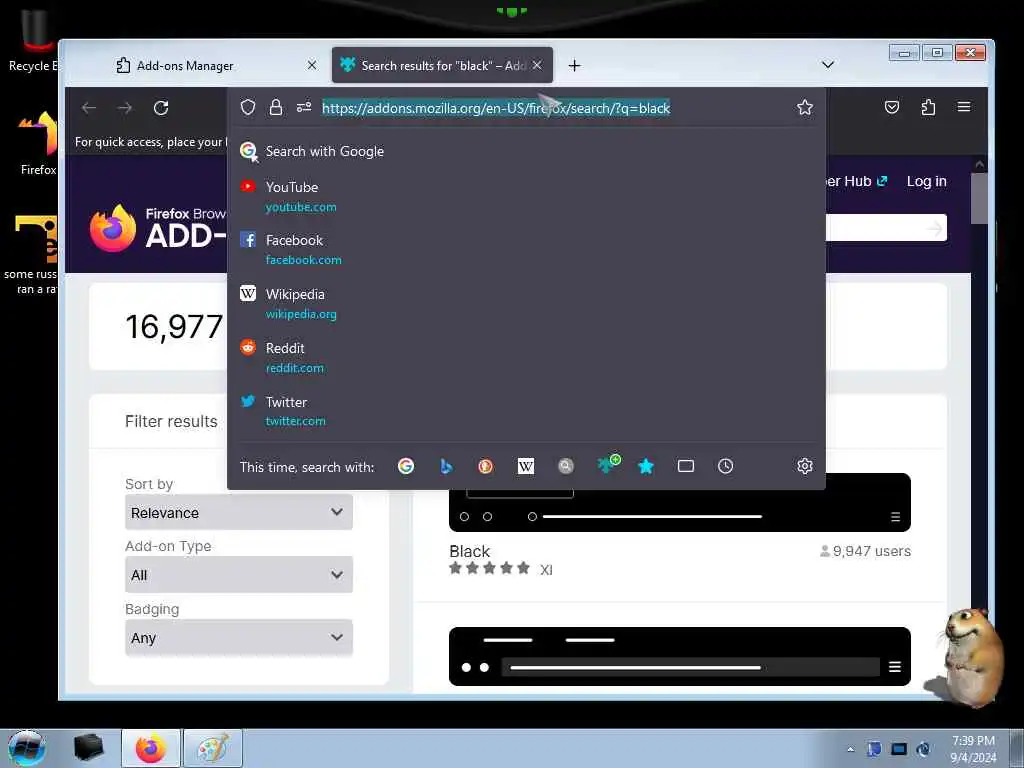The width and height of the screenshot is (1024, 768).
Task: Open the Save to Pocket icon
Action: tap(891, 107)
